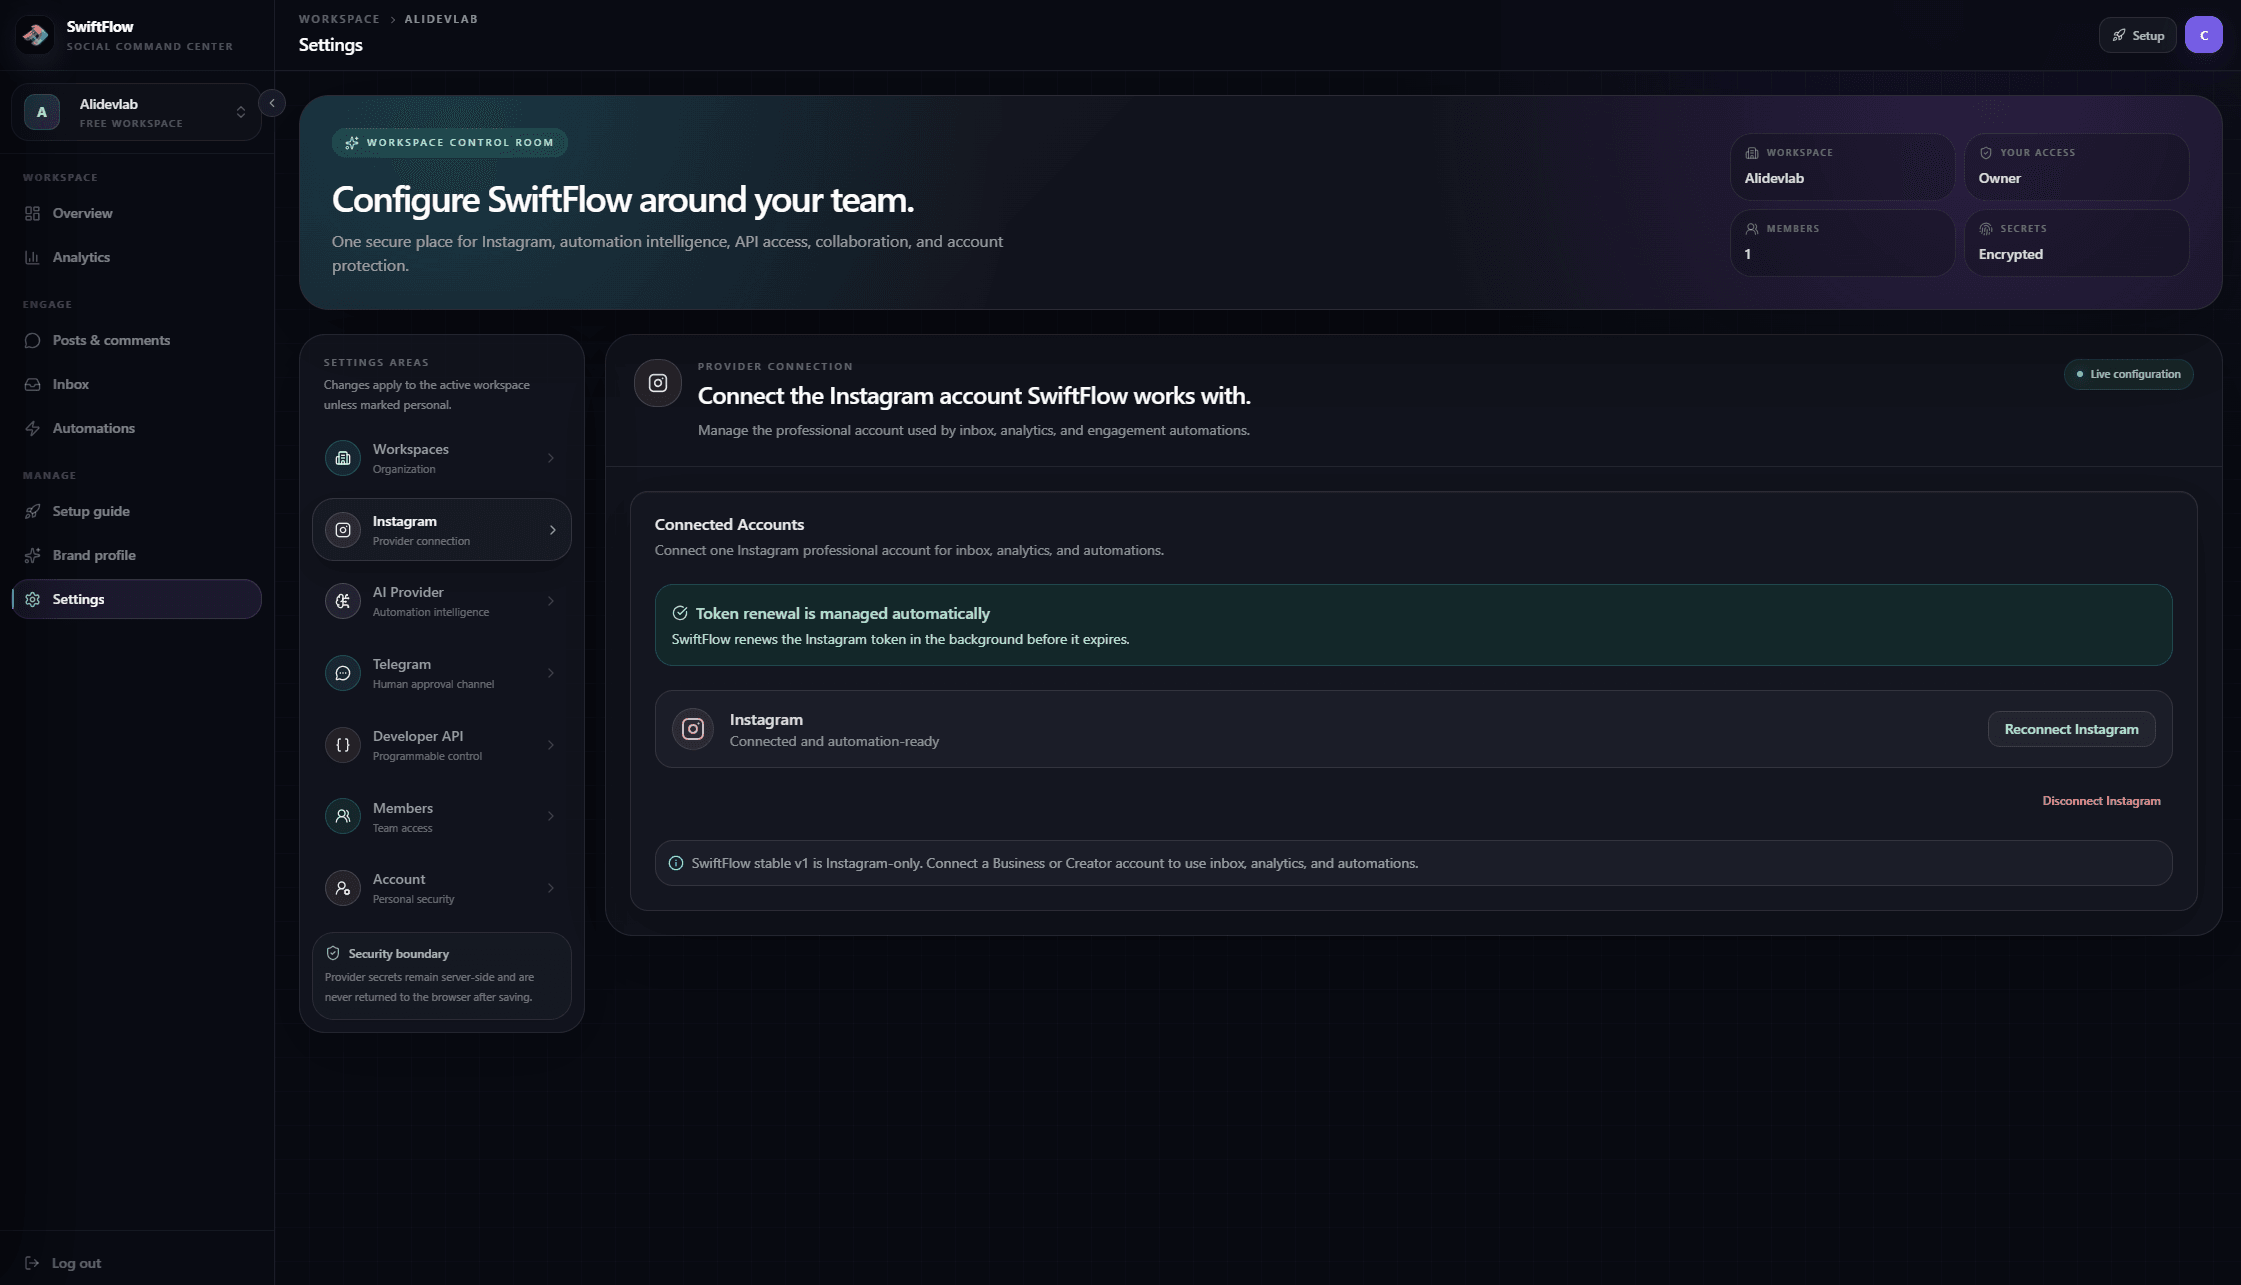
Task: Click the Automations lightning bolt icon
Action: coord(33,428)
